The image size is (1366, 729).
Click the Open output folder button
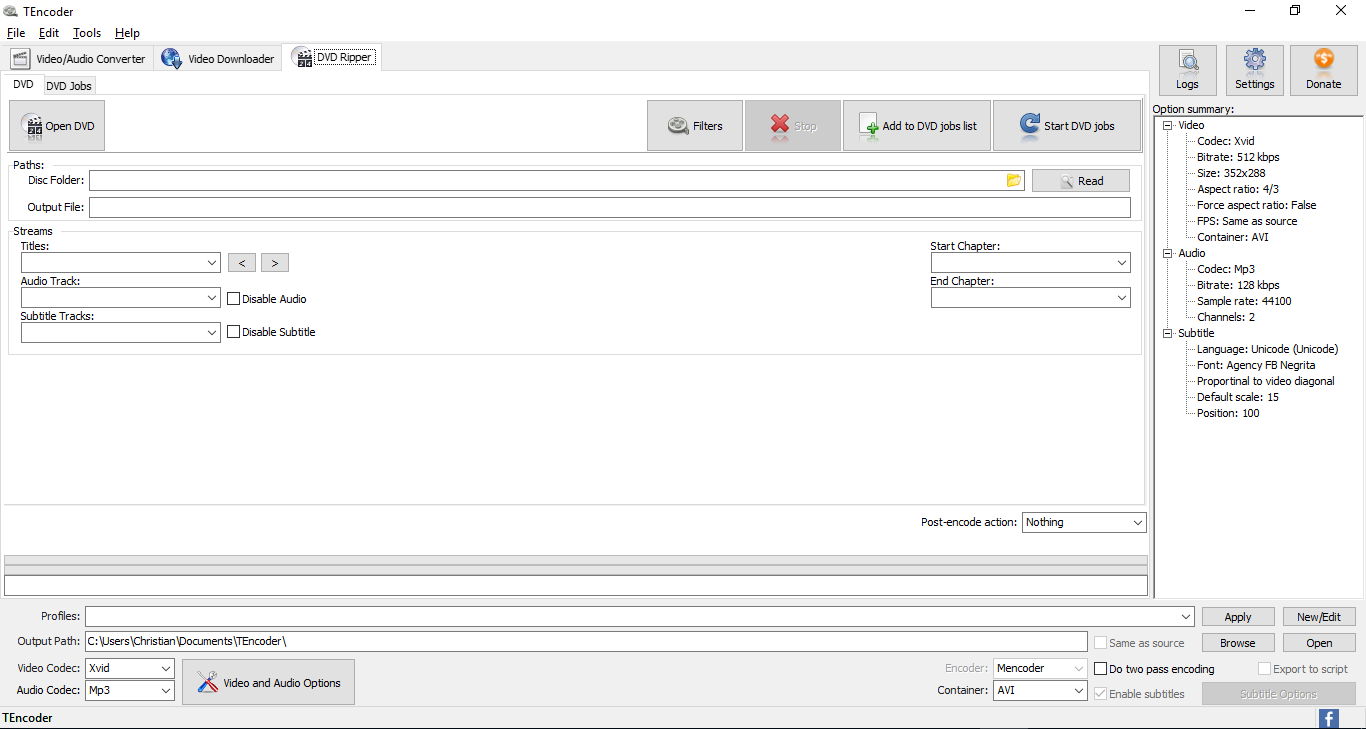tap(1319, 643)
